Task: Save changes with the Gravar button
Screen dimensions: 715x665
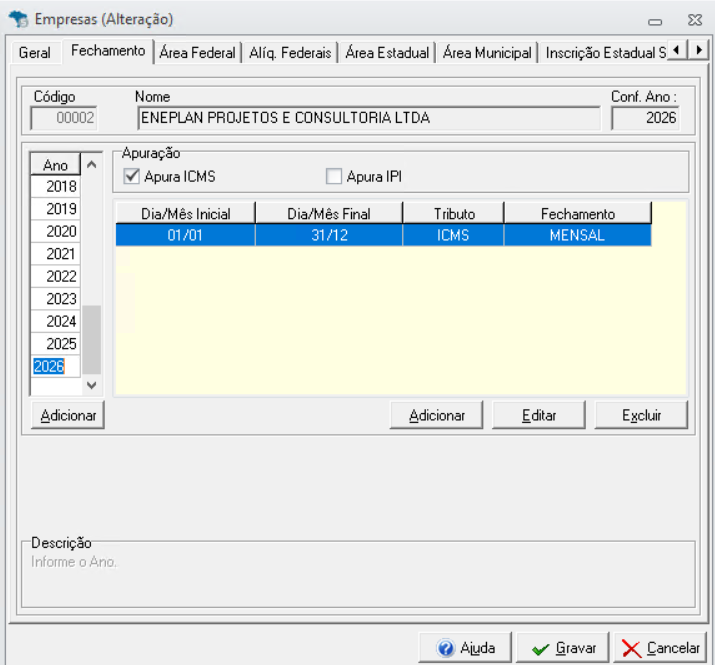Action: [563, 648]
